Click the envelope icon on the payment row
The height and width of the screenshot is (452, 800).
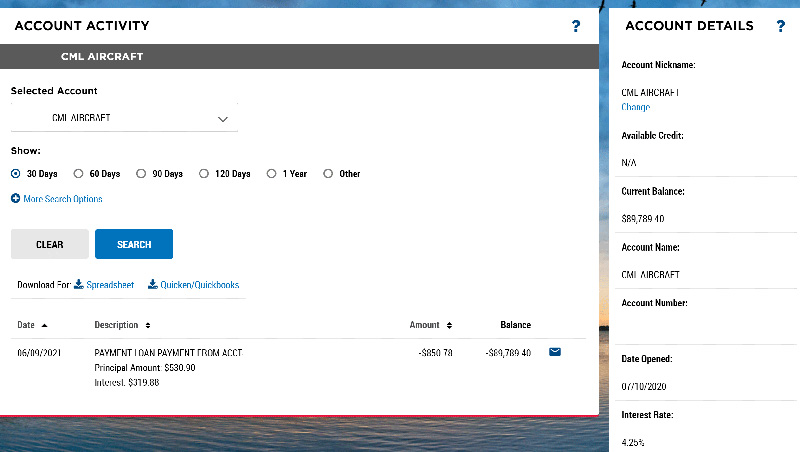[555, 352]
